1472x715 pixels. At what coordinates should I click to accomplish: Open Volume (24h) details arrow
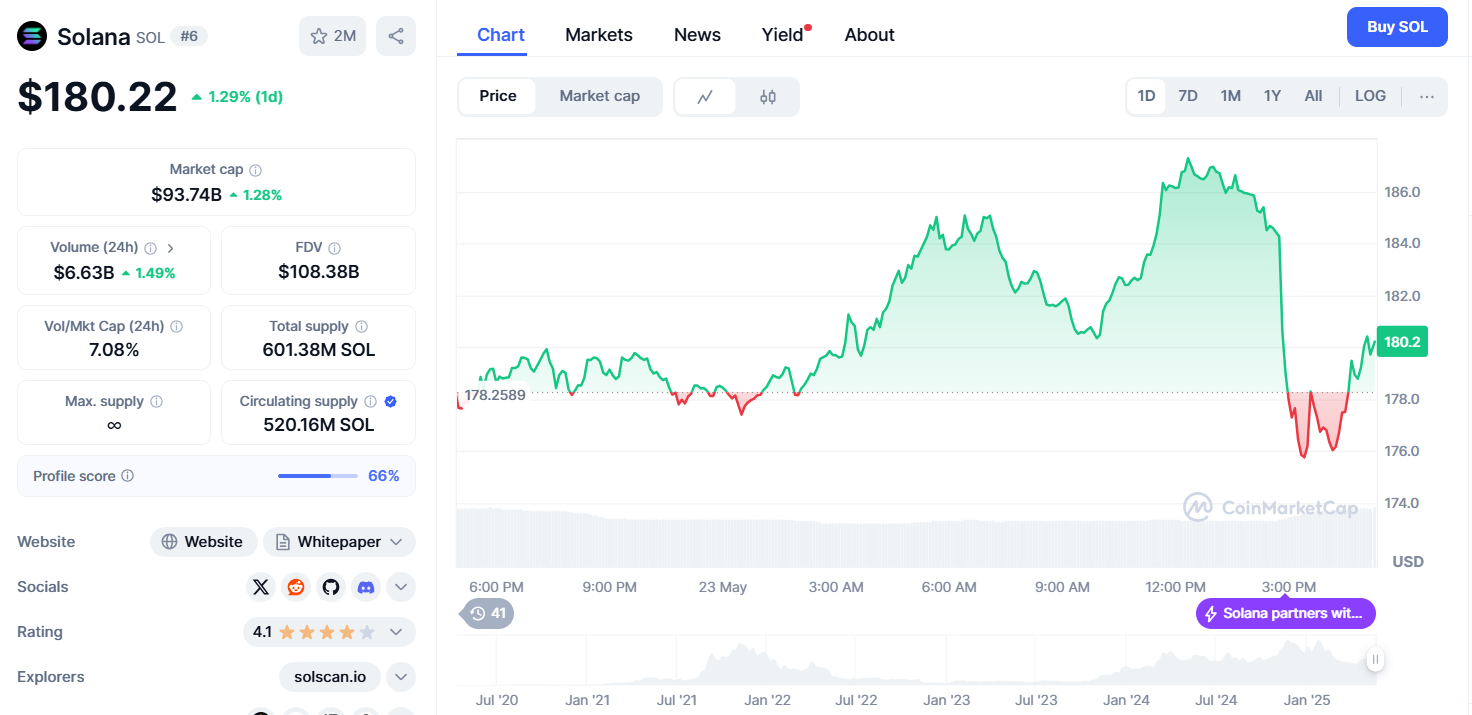pos(171,248)
